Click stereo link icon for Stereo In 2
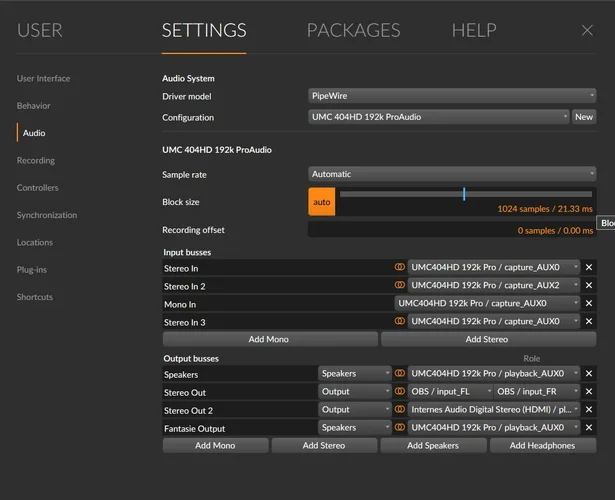Image resolution: width=615 pixels, height=500 pixels. tap(400, 285)
